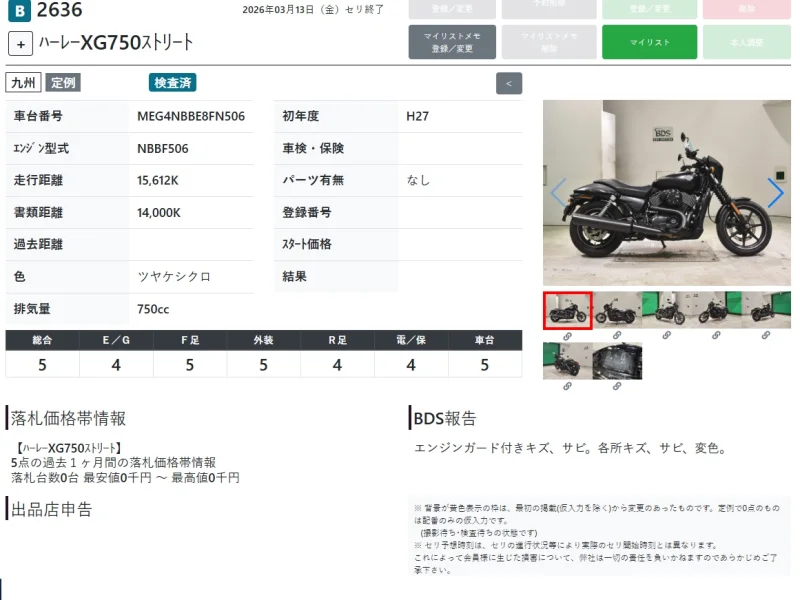The width and height of the screenshot is (800, 600).
Task: Click the 総合 score column header
Action: point(42,340)
